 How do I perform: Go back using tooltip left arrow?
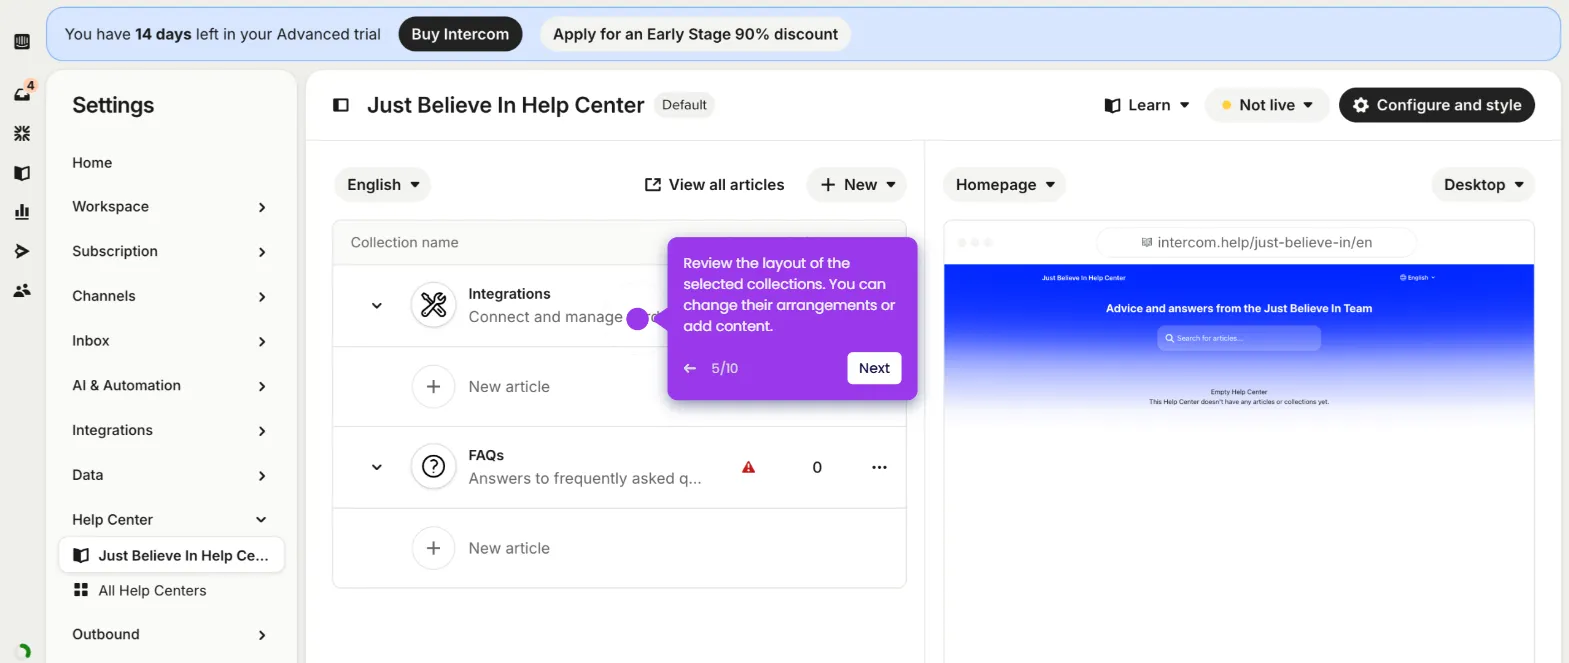point(690,368)
